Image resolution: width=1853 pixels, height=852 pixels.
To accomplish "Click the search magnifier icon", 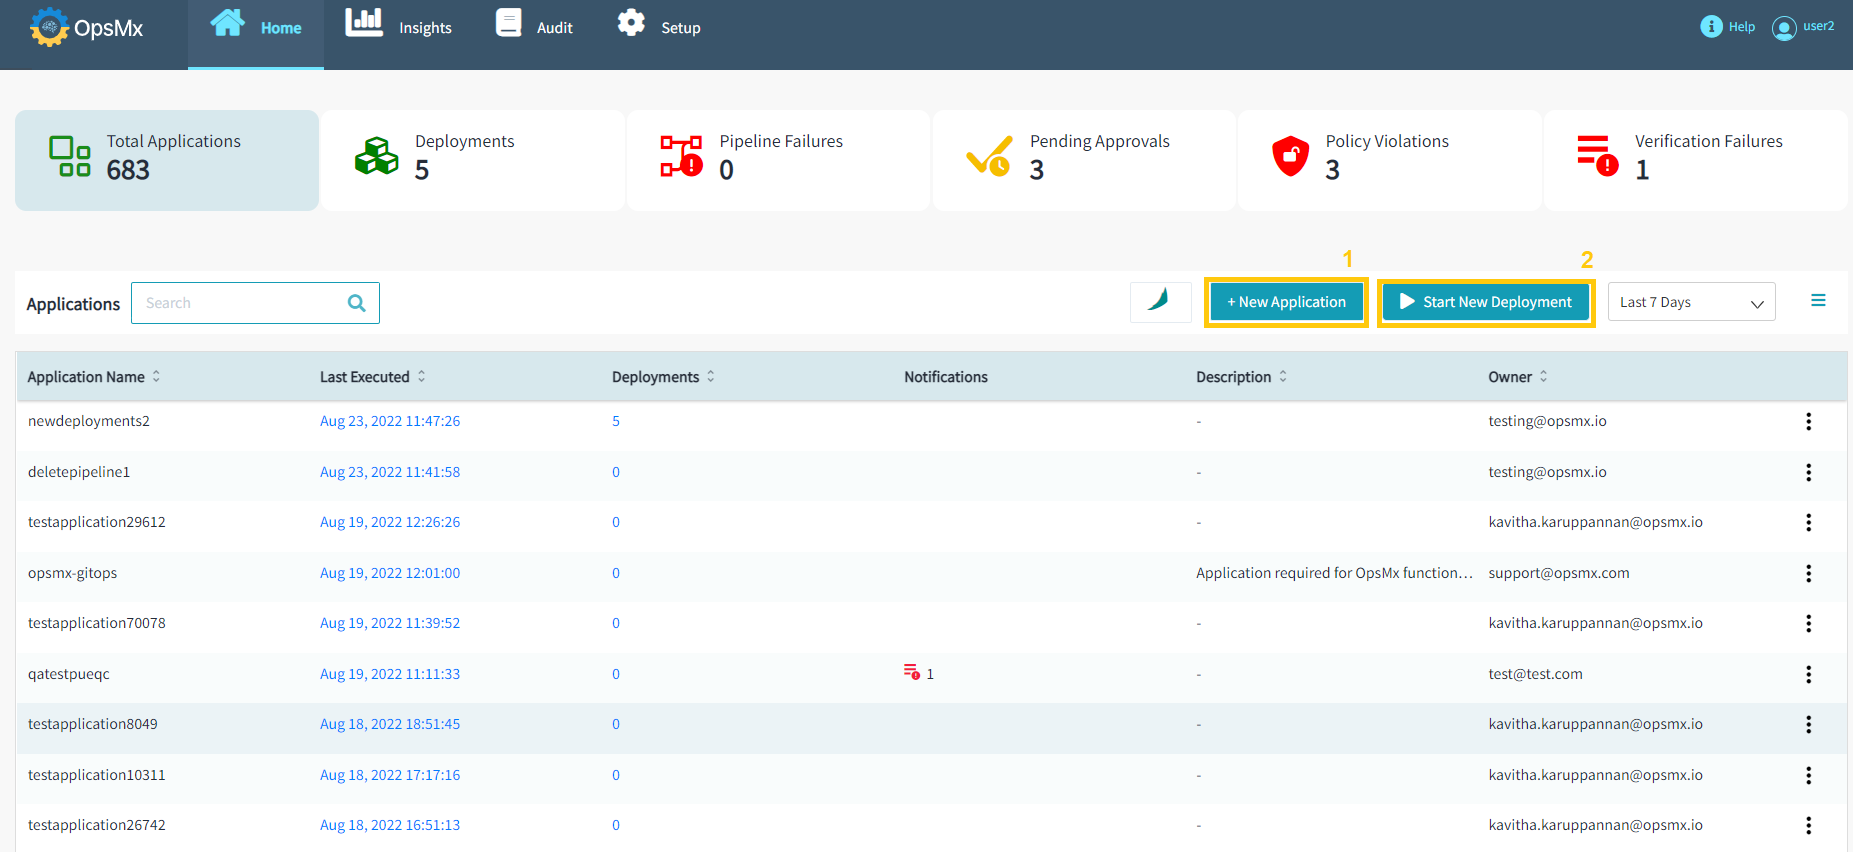I will [356, 303].
